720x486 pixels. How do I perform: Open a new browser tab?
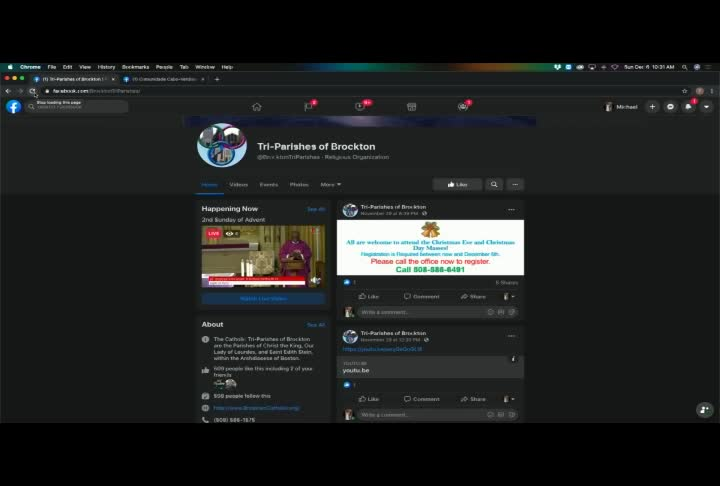pyautogui.click(x=217, y=79)
